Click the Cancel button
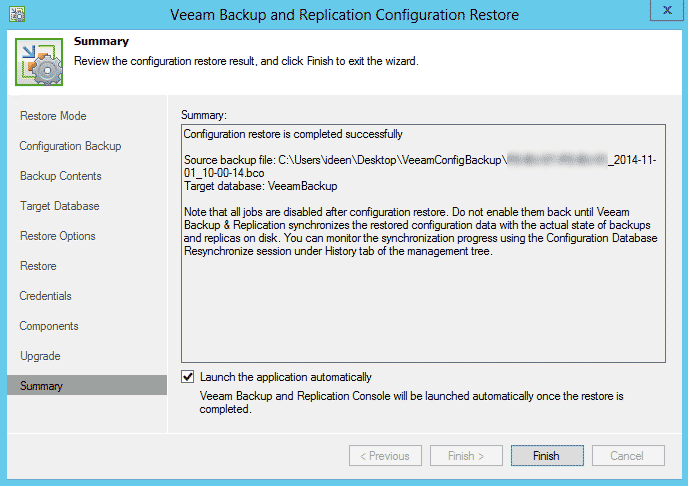 [628, 456]
